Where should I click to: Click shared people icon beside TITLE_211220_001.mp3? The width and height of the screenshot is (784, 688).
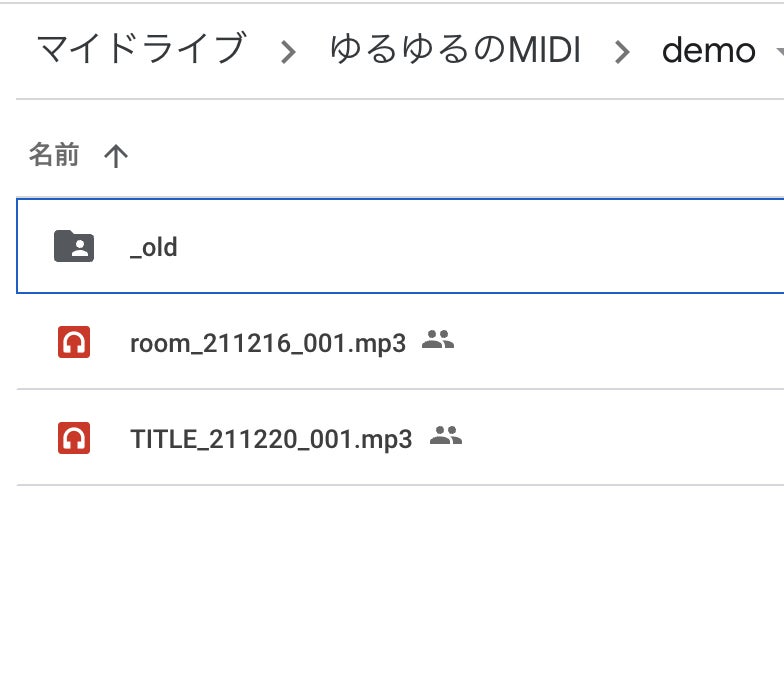click(x=445, y=436)
